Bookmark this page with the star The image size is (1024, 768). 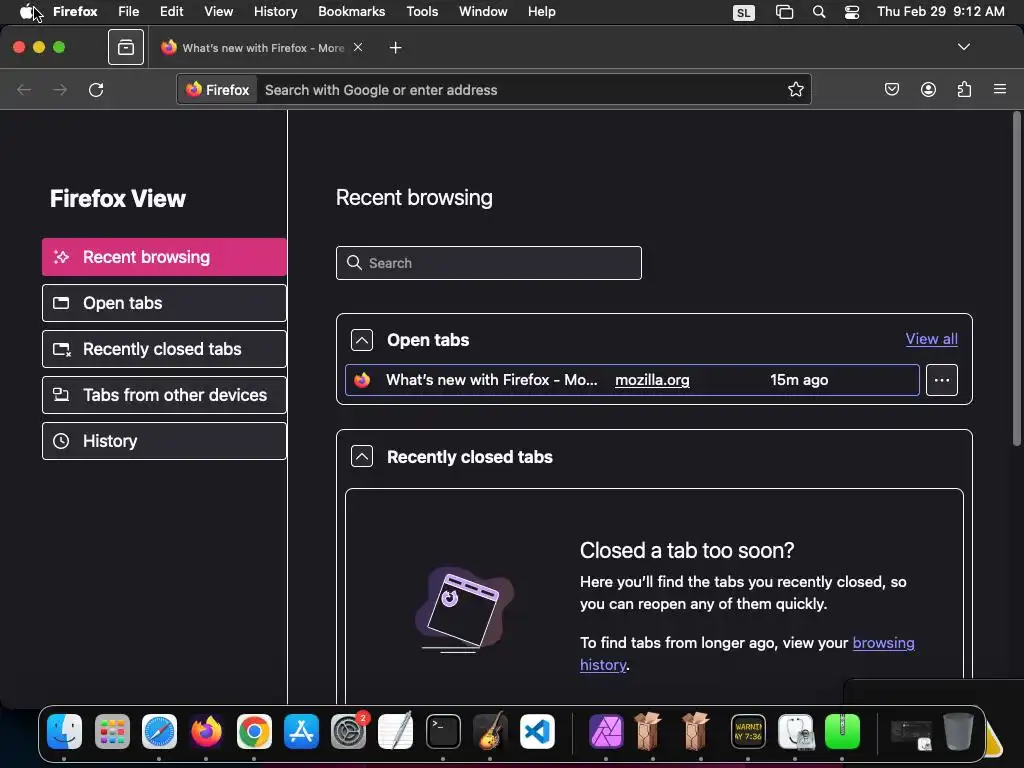[795, 89]
